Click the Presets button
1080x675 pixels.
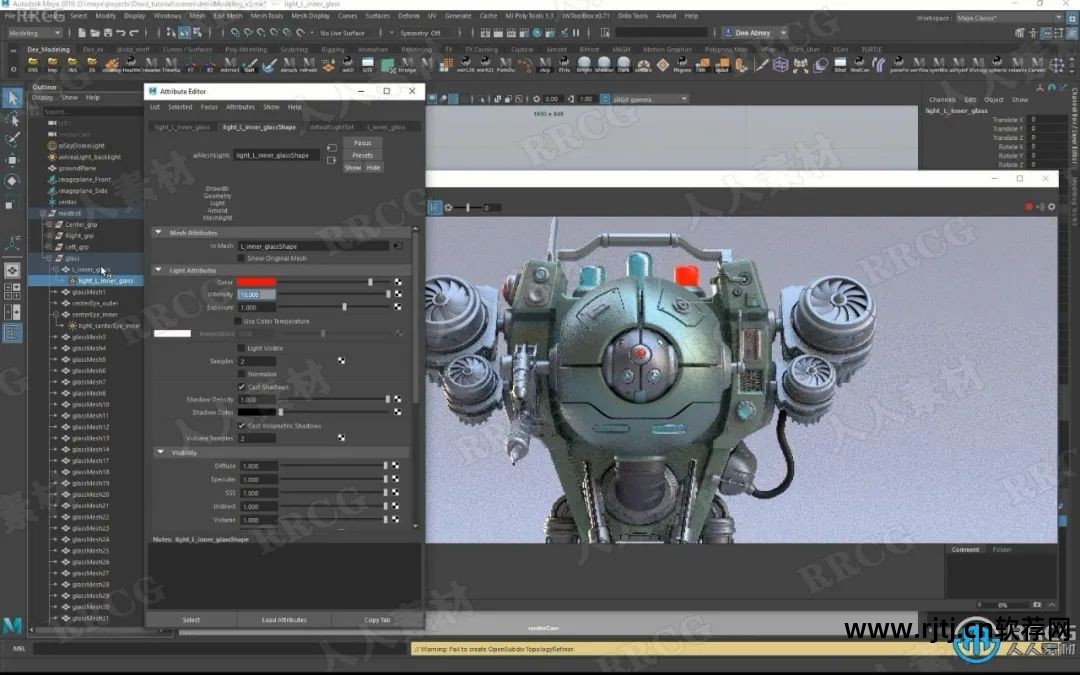[362, 155]
